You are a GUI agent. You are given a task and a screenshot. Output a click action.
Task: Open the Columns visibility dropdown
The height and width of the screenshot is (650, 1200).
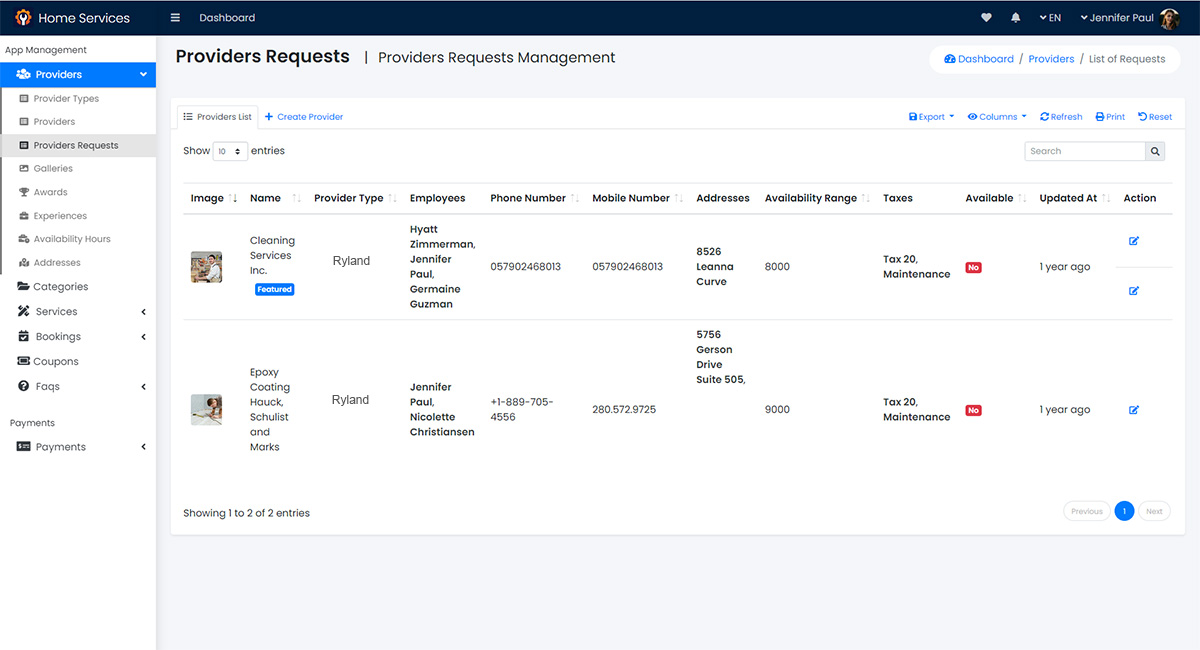click(997, 117)
